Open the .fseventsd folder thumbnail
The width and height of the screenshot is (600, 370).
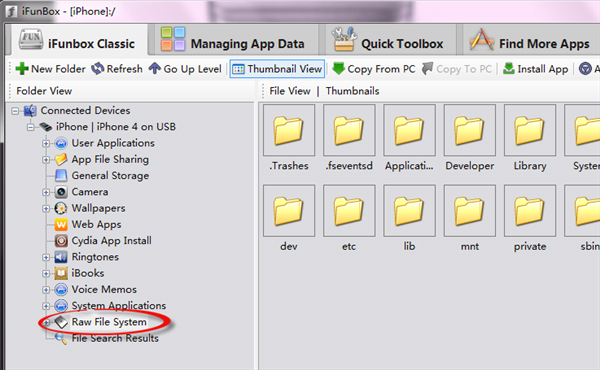(349, 130)
